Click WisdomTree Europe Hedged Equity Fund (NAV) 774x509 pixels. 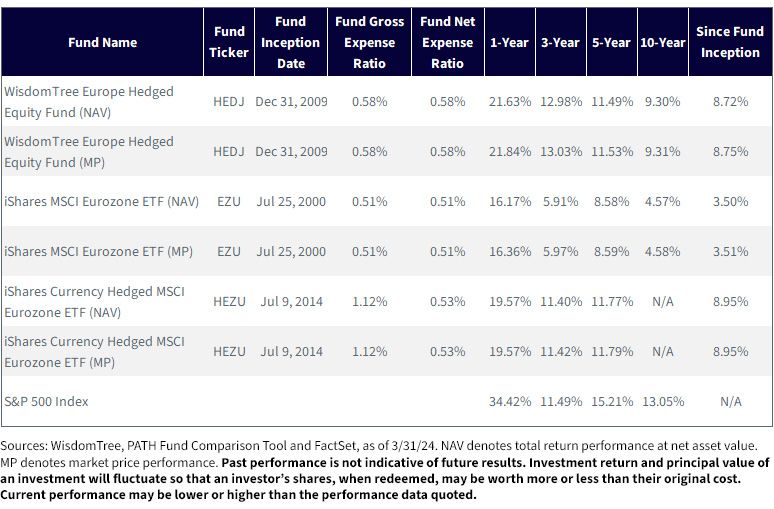tap(89, 102)
